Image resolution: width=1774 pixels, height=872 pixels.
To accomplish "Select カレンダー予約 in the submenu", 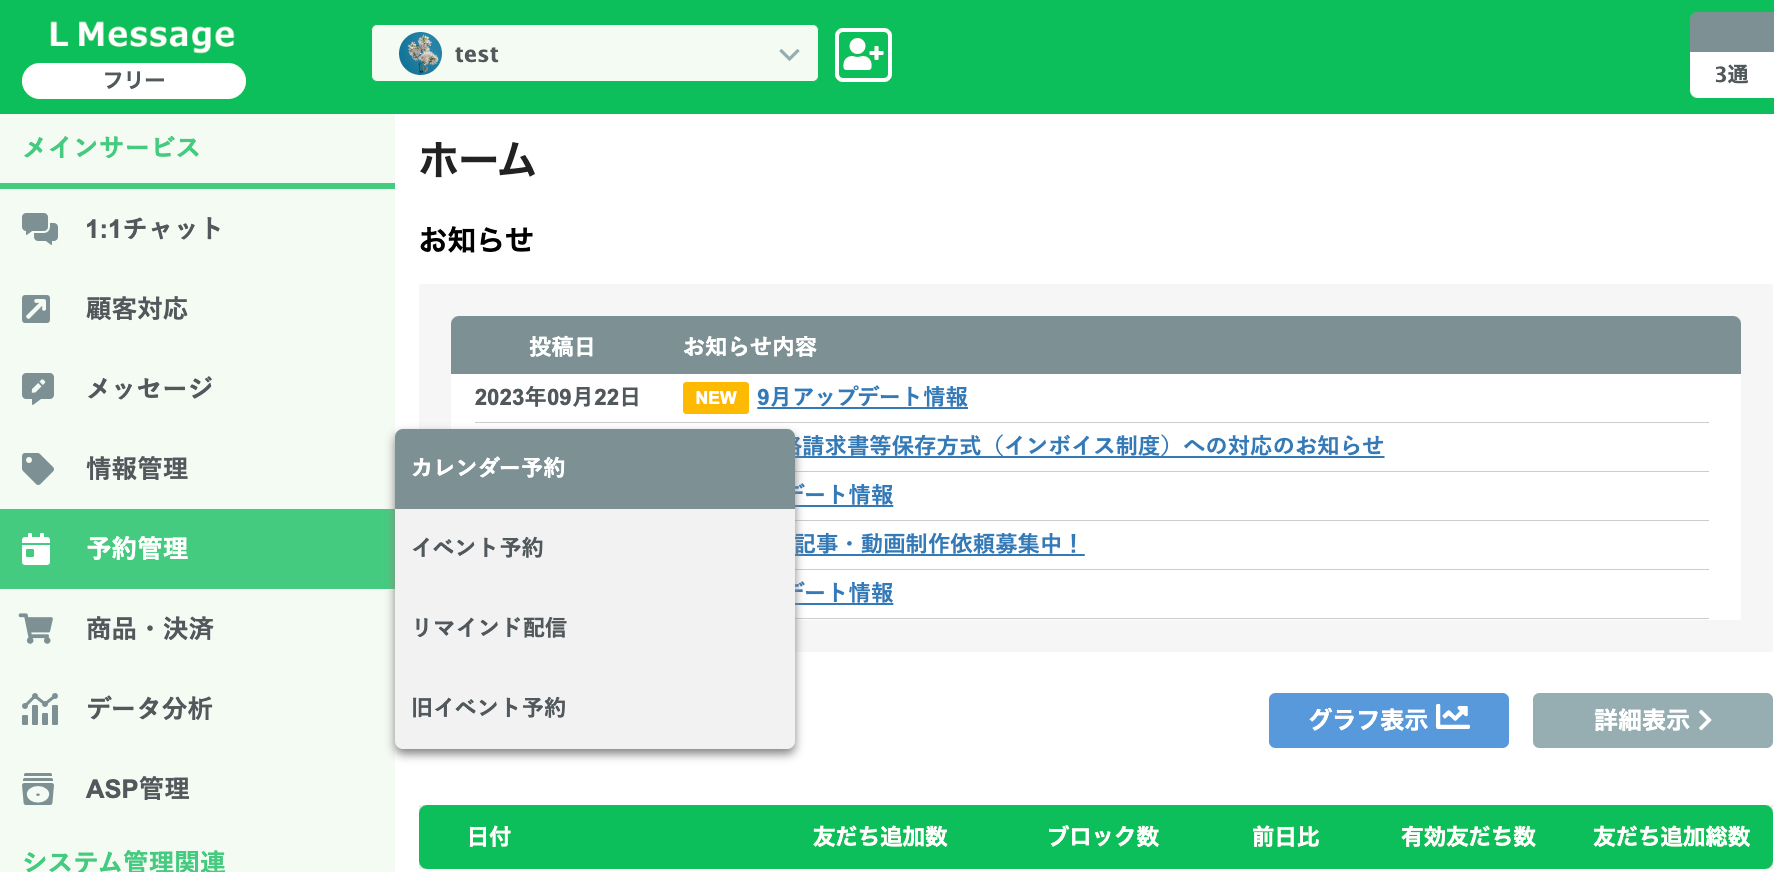I will [595, 469].
